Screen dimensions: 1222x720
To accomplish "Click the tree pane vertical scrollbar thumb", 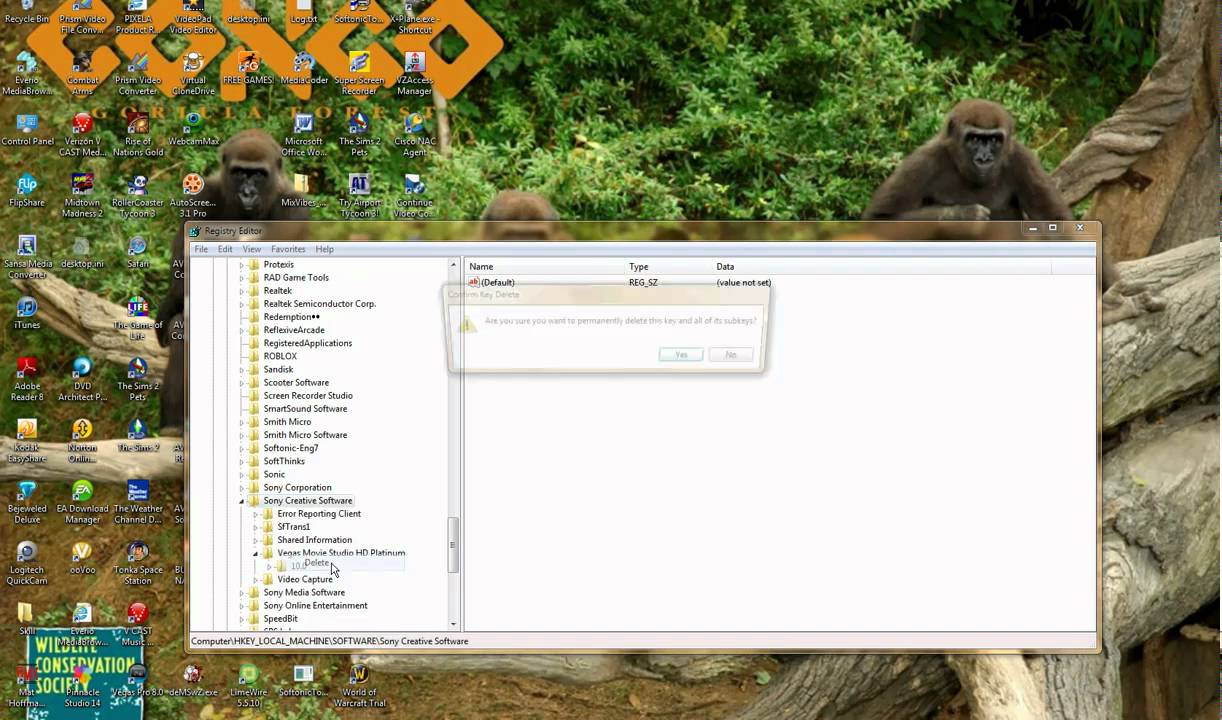I will point(453,545).
